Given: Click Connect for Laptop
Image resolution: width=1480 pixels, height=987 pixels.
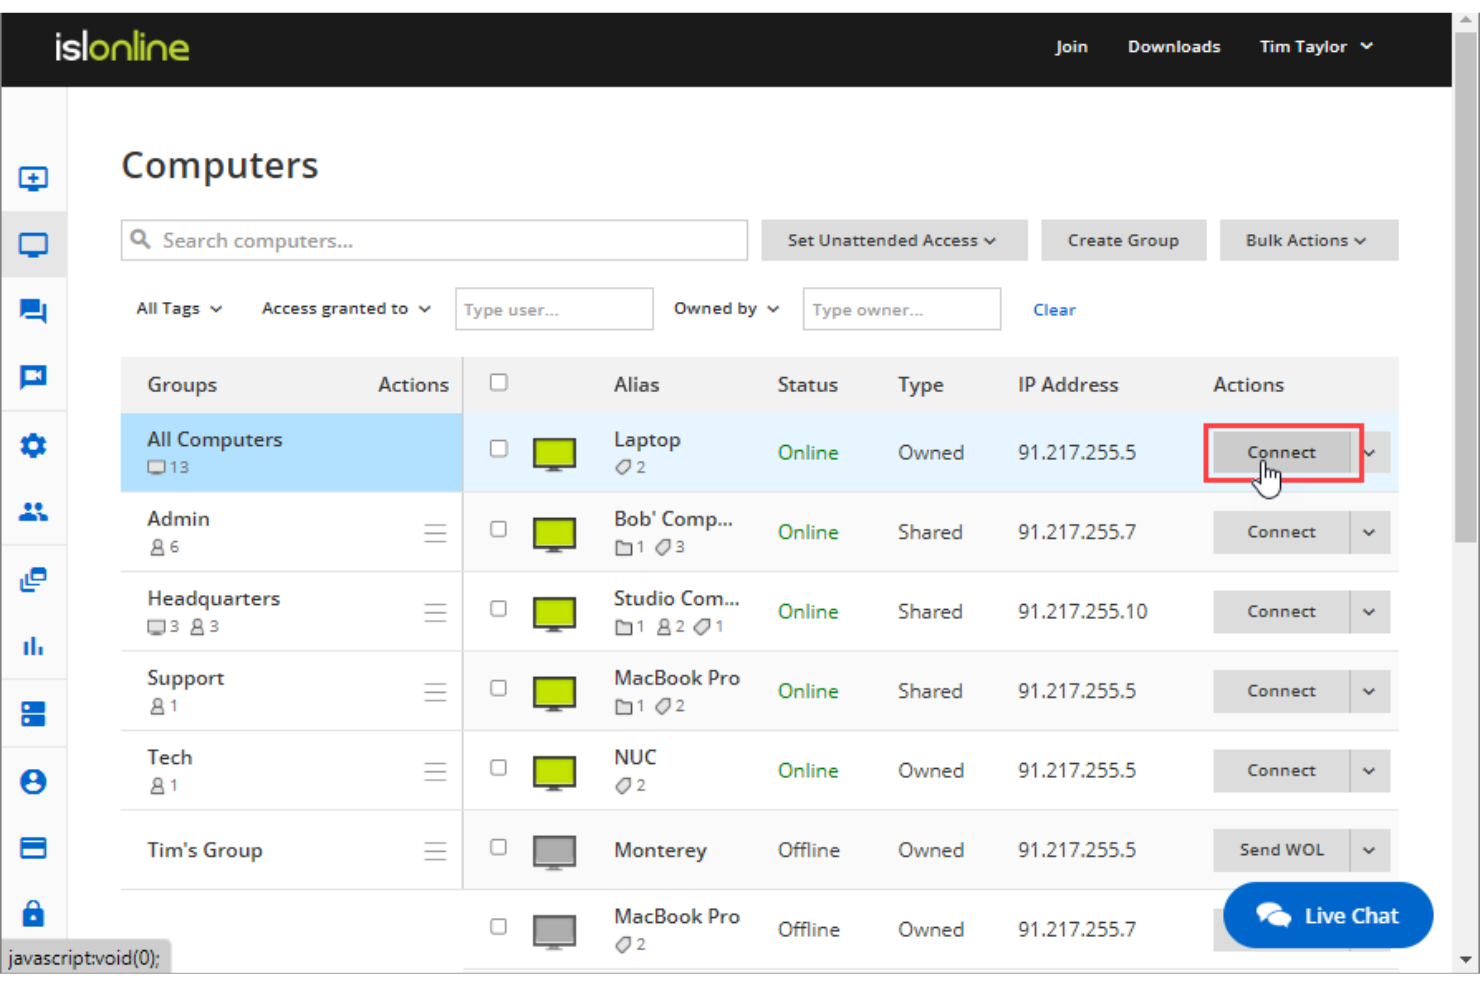Looking at the screenshot, I should click(x=1281, y=453).
